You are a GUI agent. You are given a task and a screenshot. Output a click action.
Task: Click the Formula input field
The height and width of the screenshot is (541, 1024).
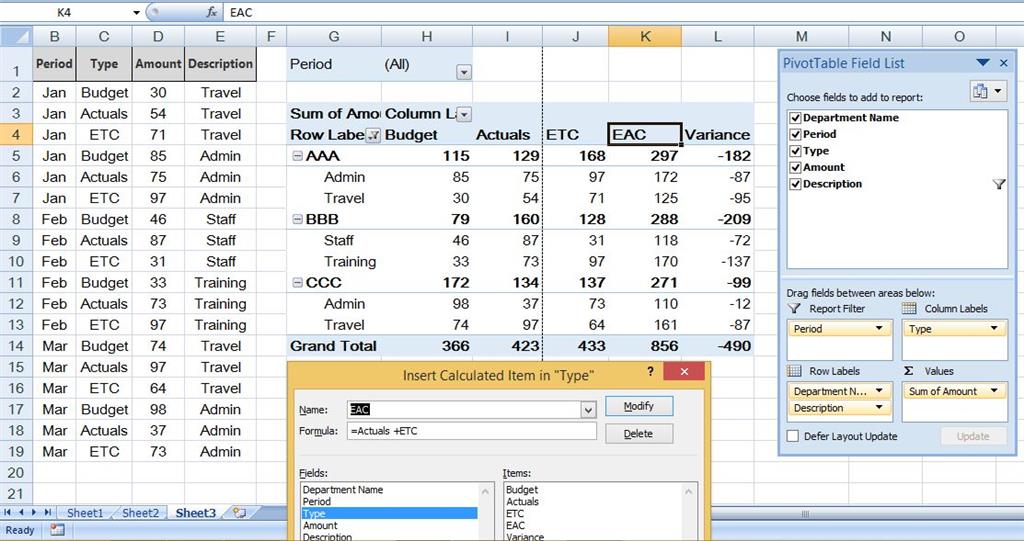tap(472, 431)
